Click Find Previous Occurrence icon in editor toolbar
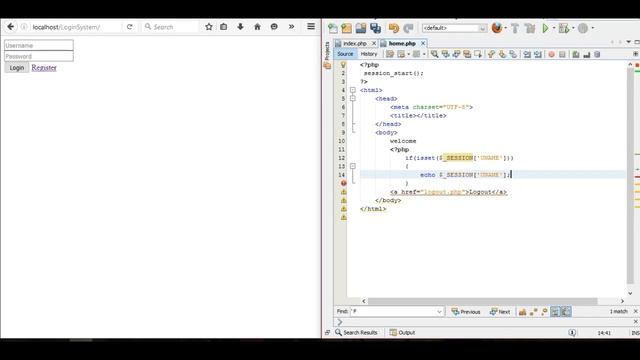 coord(445,54)
